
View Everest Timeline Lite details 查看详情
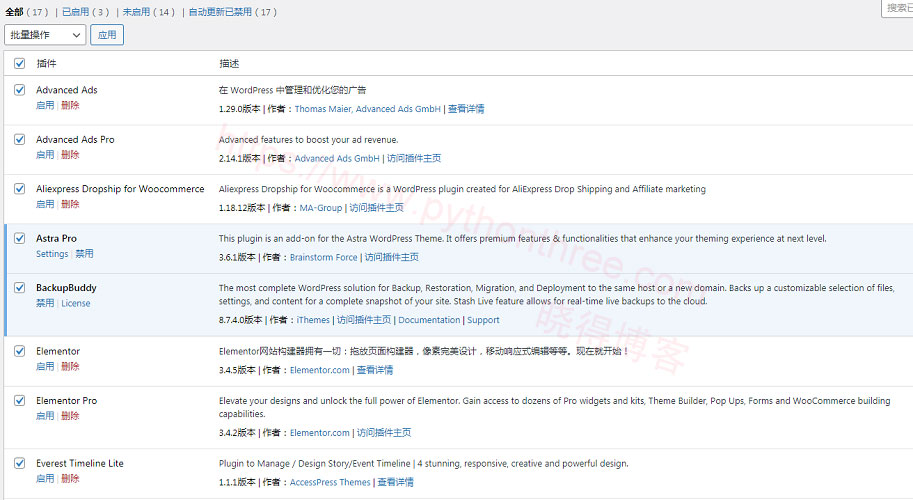pos(395,483)
